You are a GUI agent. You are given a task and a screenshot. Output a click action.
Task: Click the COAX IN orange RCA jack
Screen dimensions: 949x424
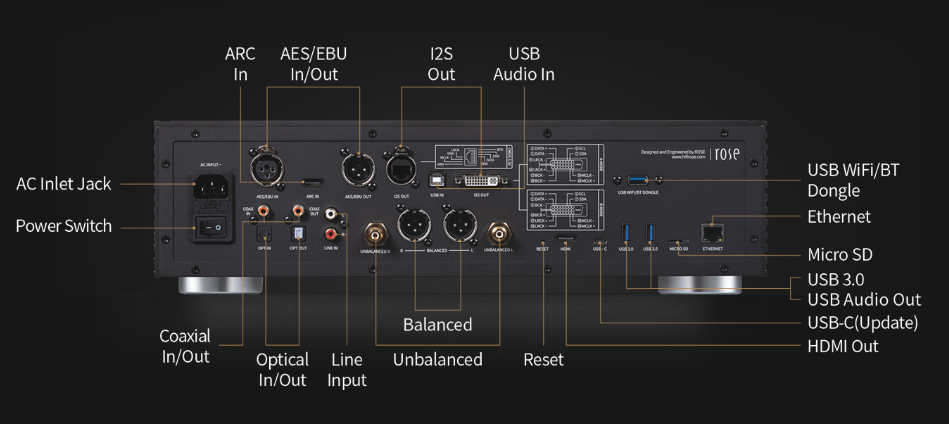point(264,211)
